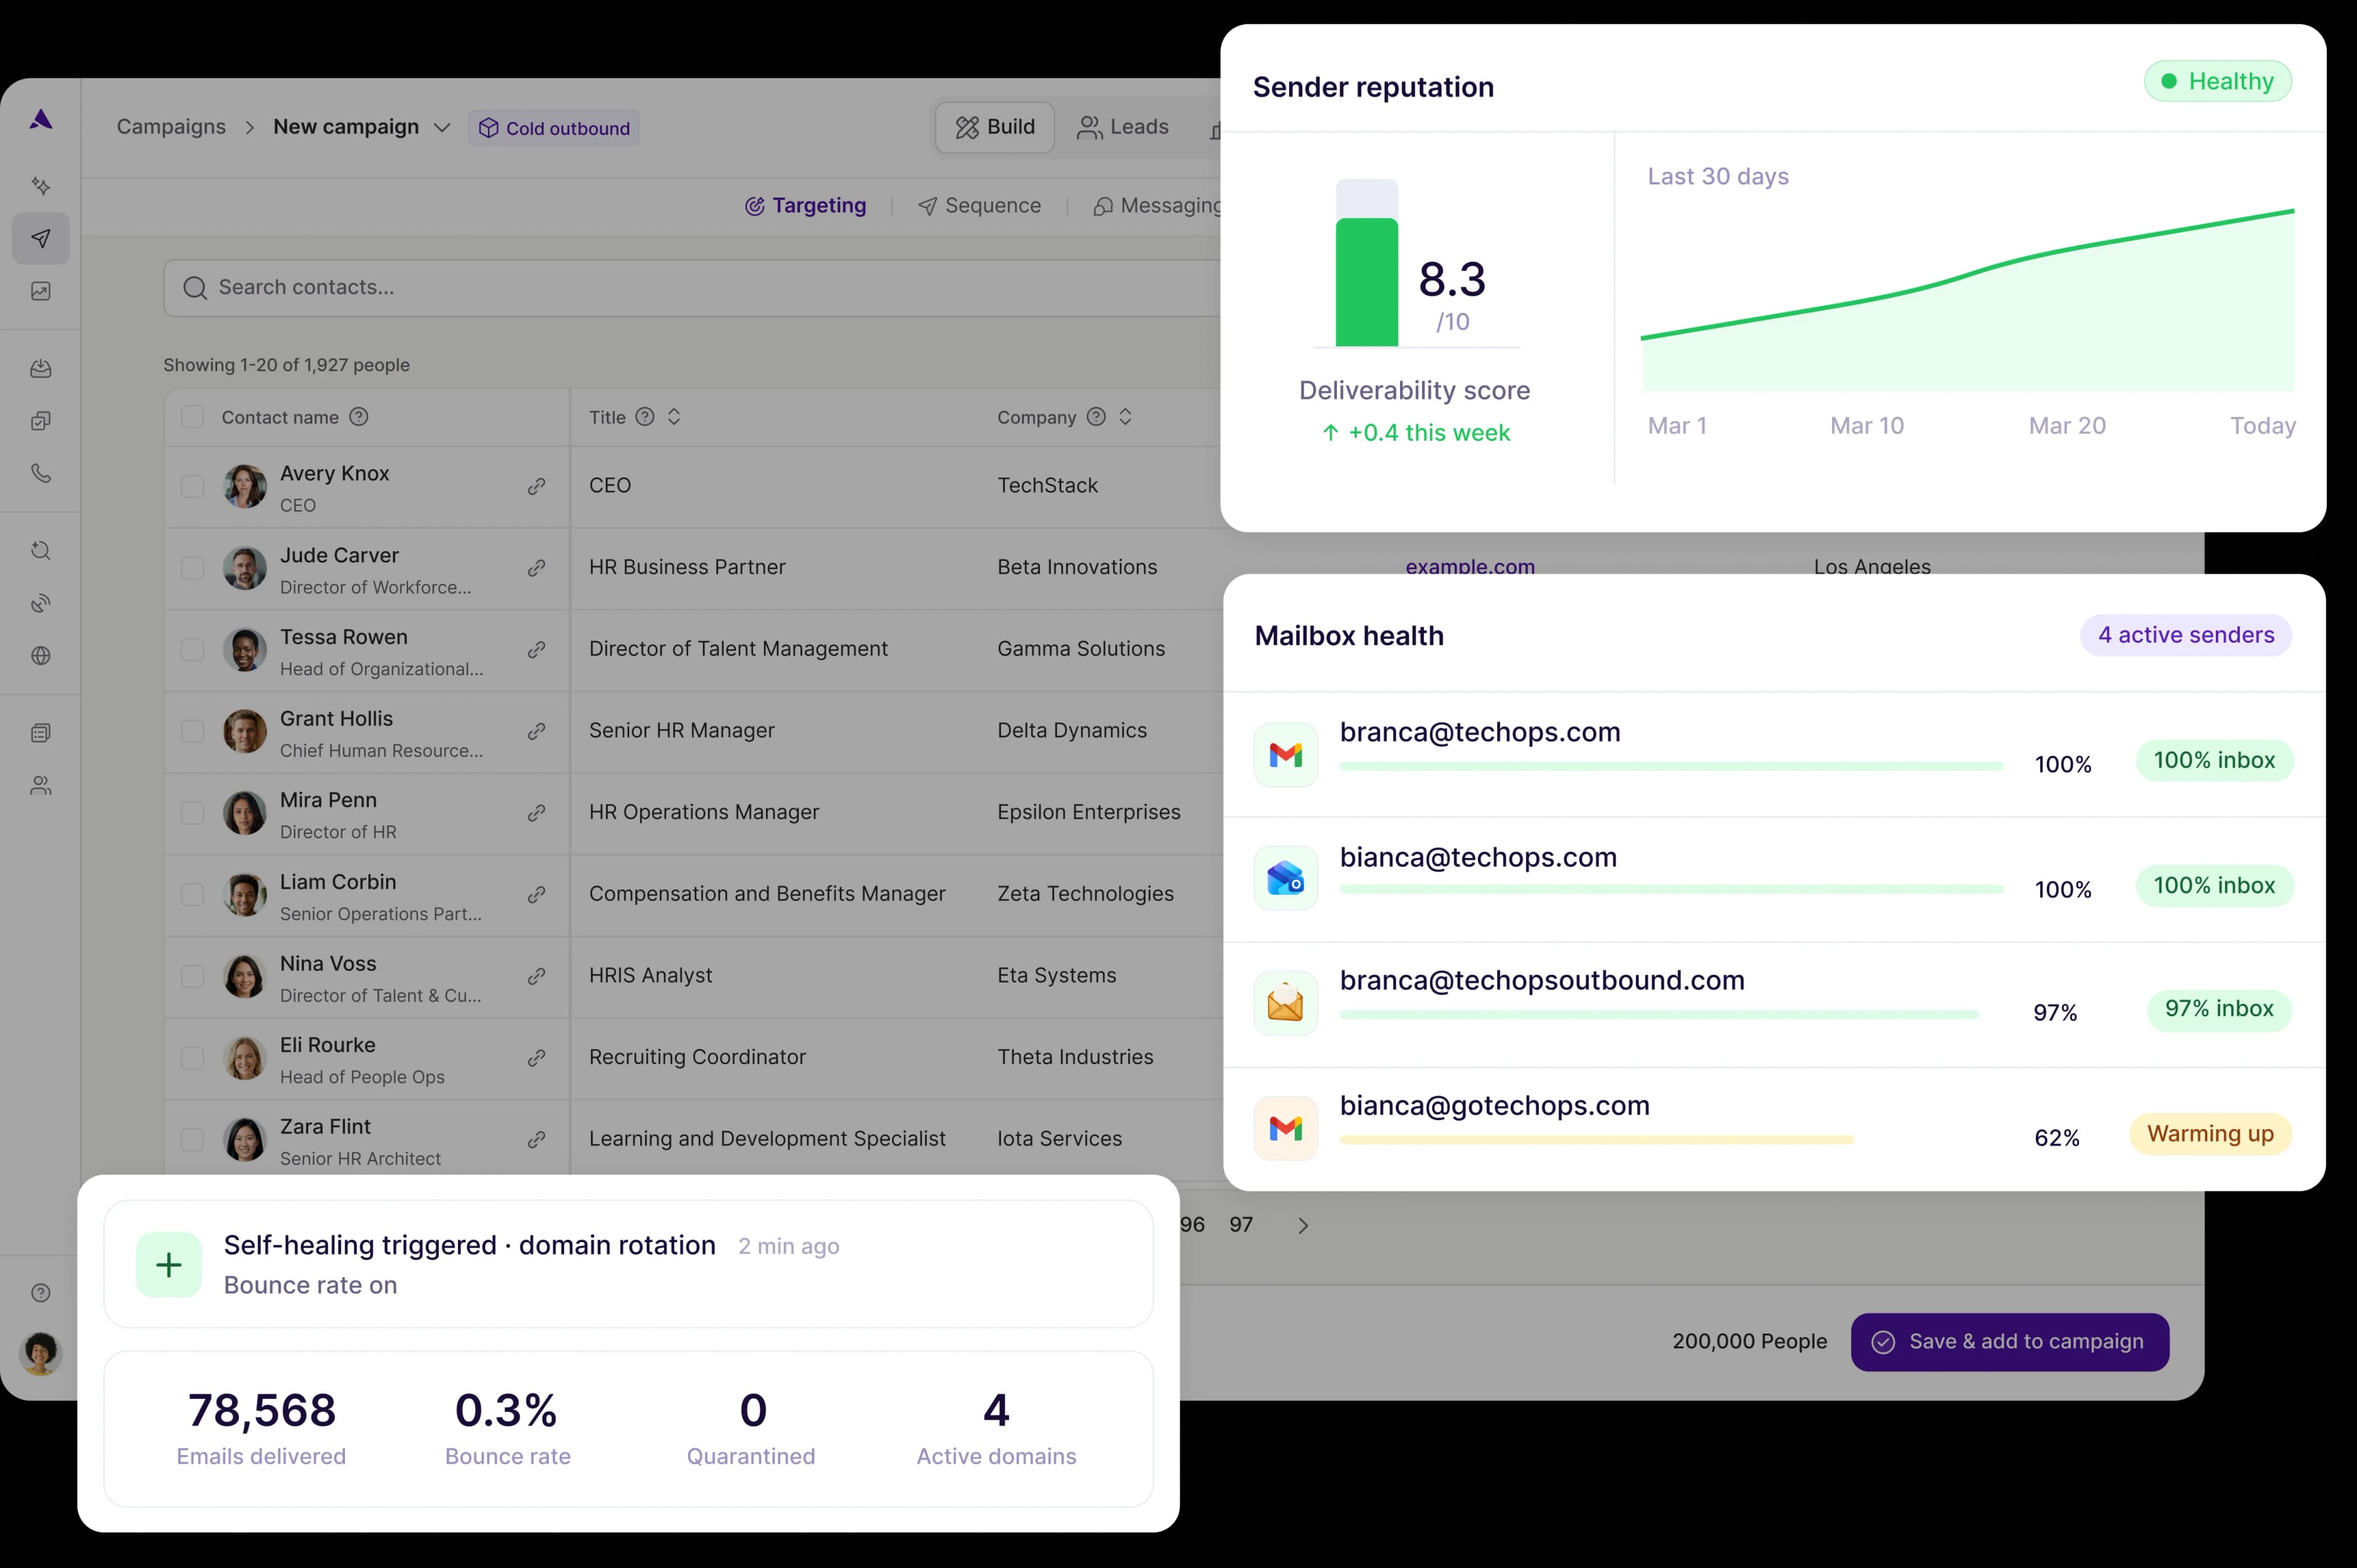The height and width of the screenshot is (1568, 2357).
Task: Check the checkbox next to Avery Knox
Action: 192,487
